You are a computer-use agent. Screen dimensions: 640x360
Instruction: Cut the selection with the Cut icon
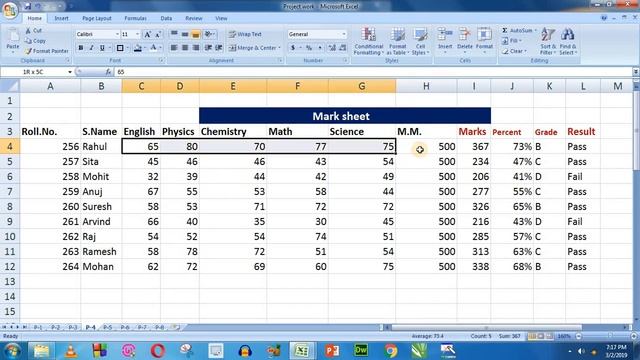coord(33,31)
